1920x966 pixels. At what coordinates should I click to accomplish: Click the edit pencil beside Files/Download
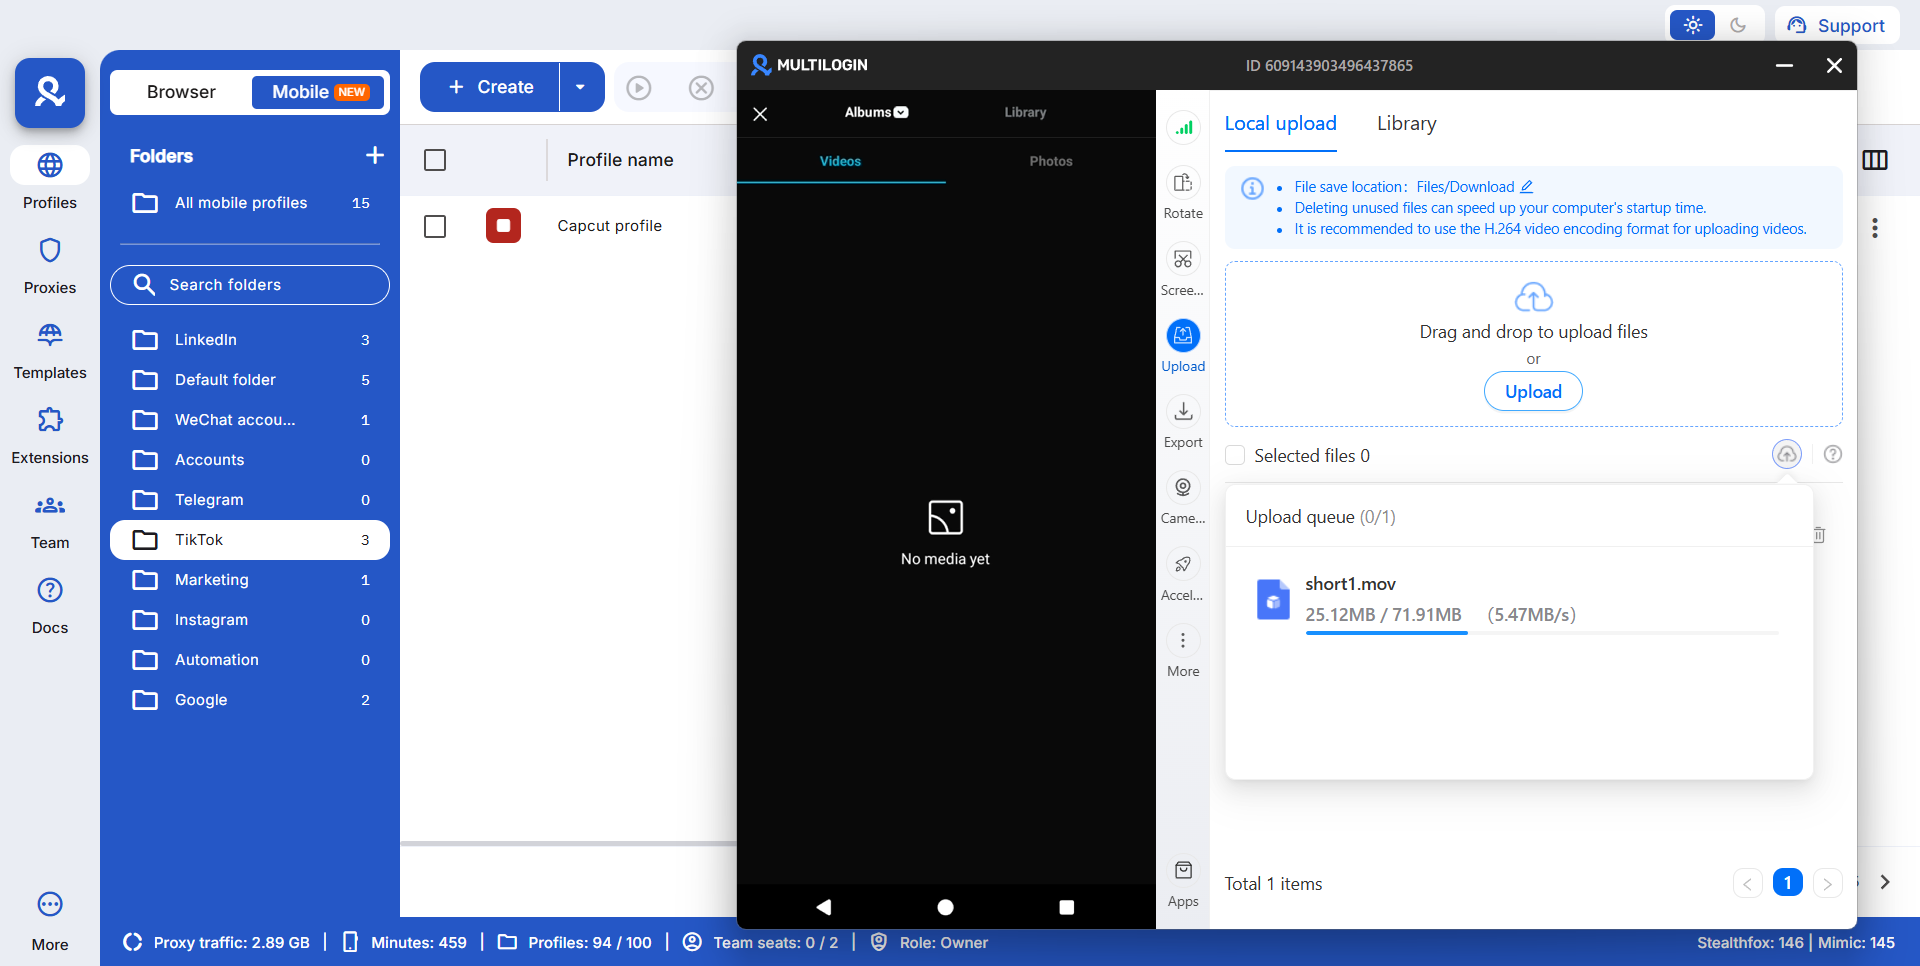(1527, 187)
